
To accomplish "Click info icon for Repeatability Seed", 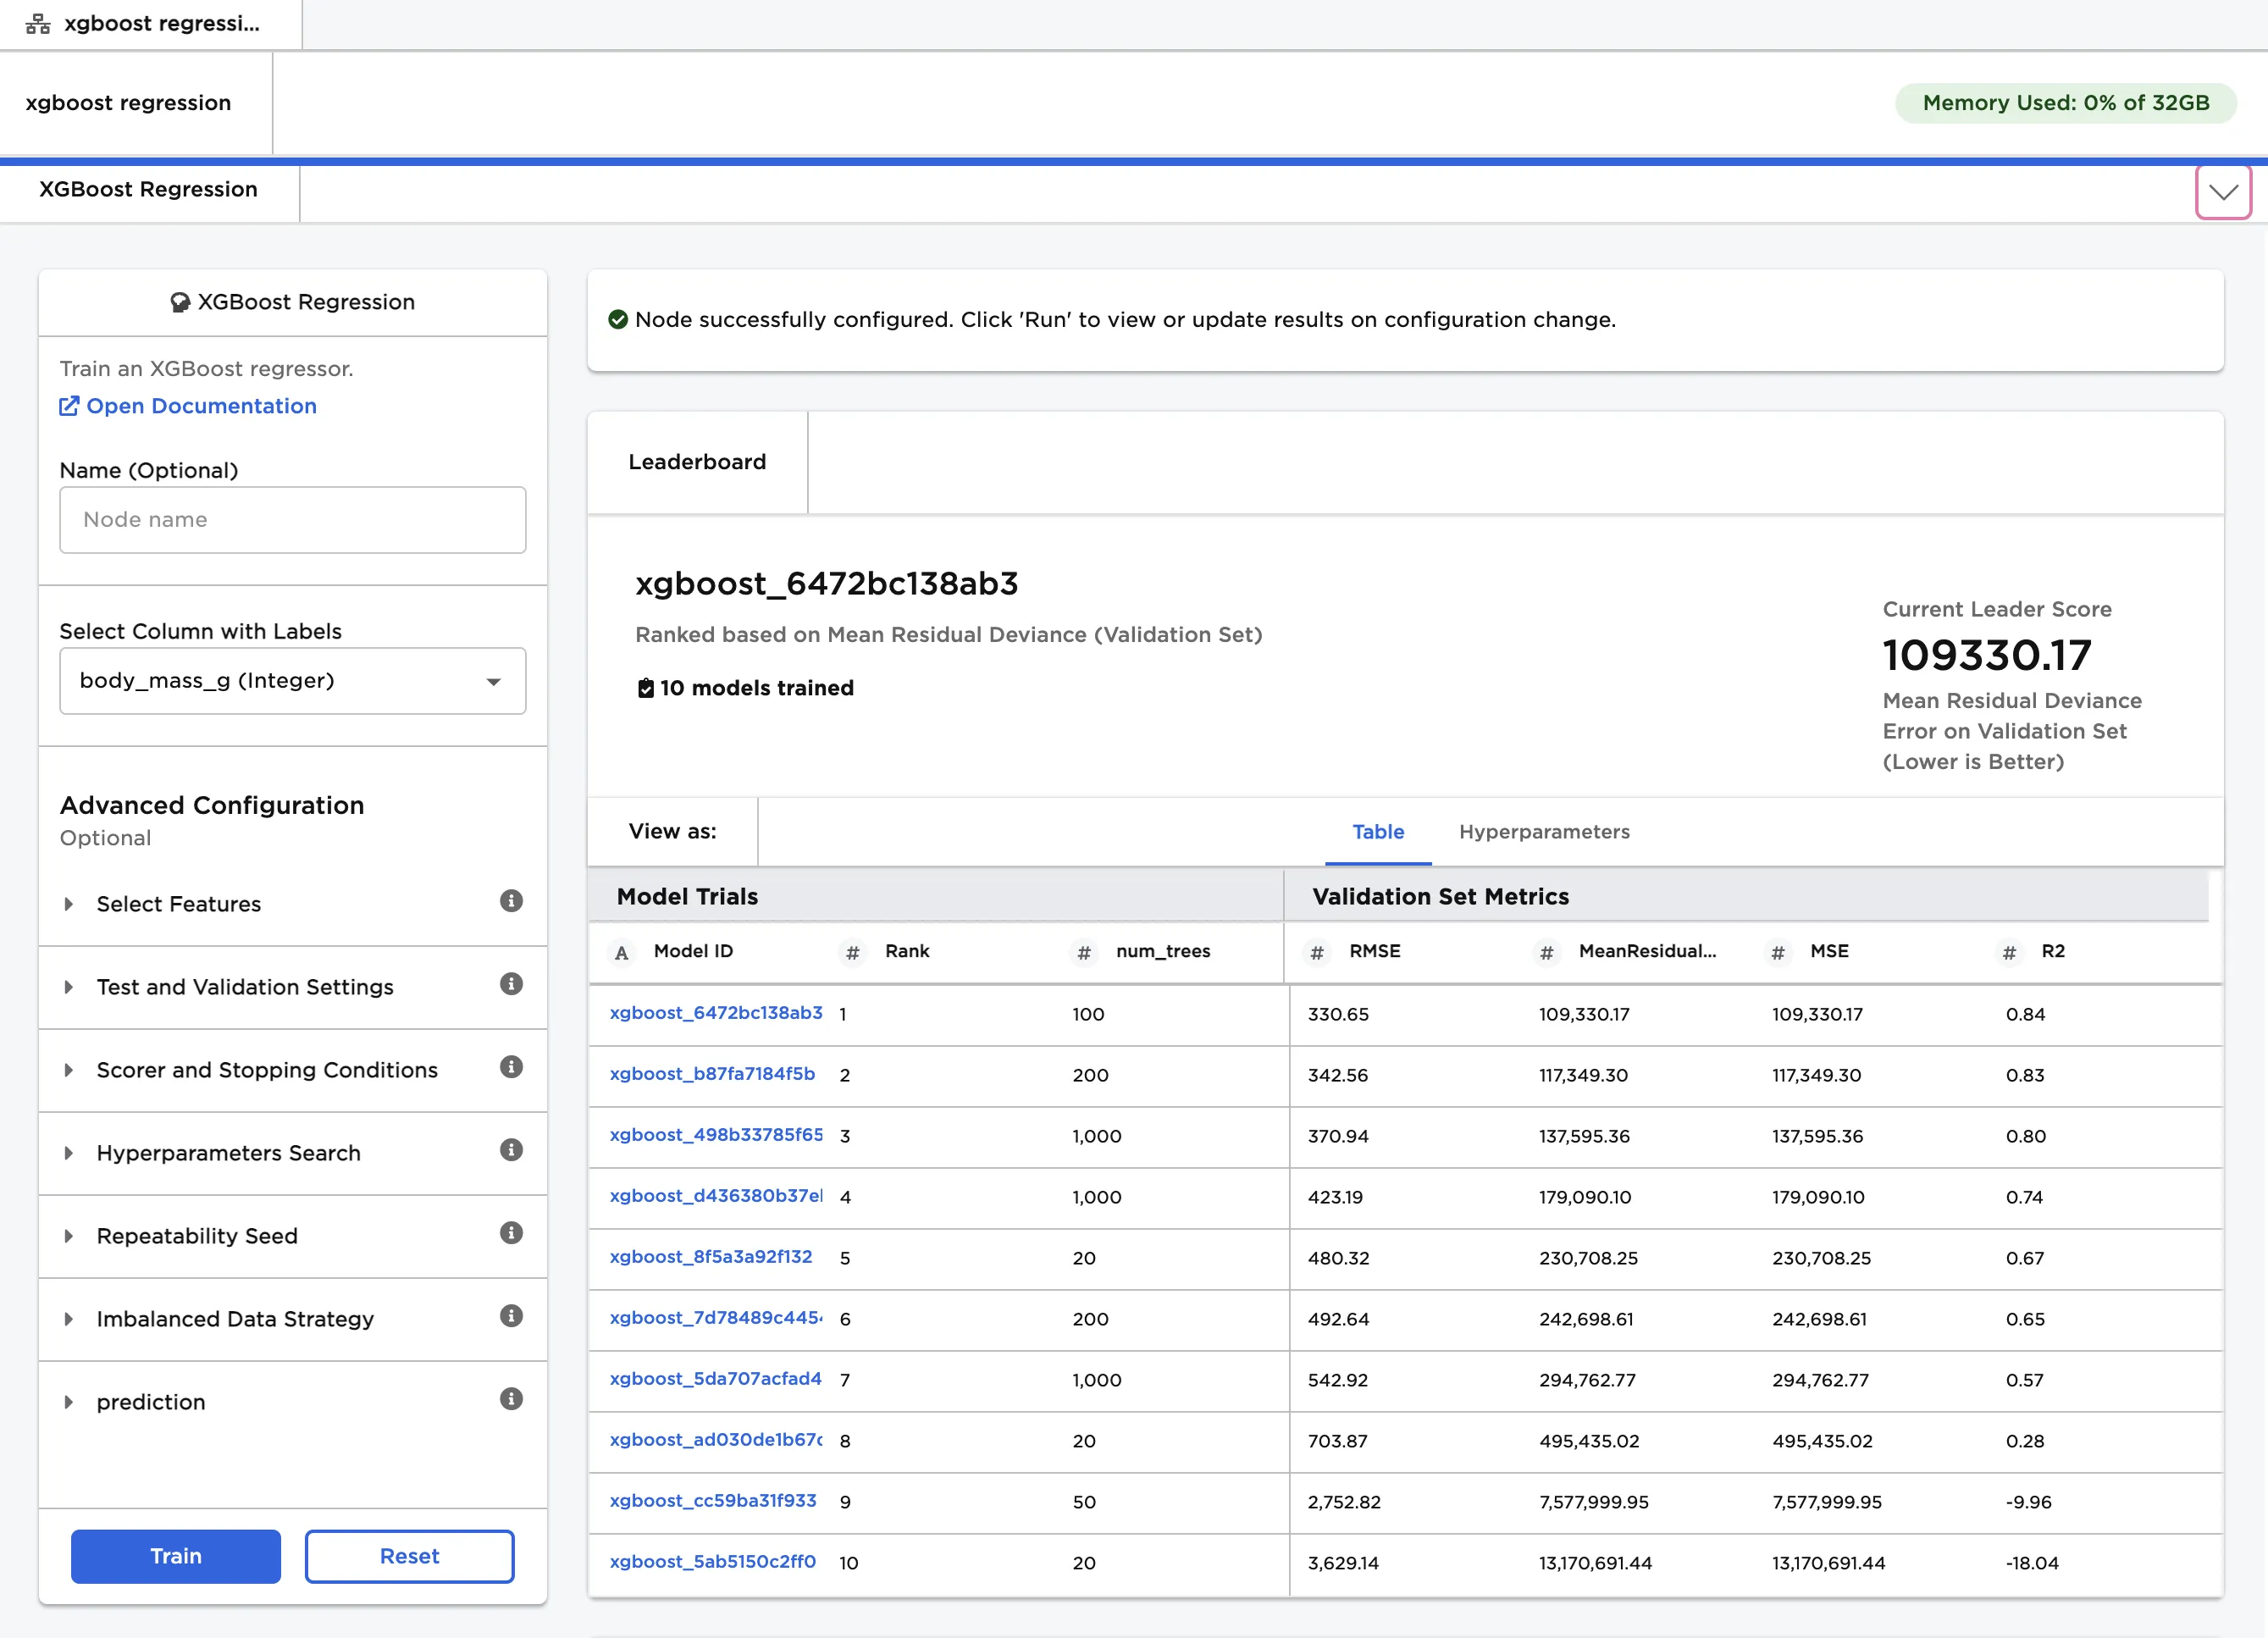I will click(x=511, y=1233).
